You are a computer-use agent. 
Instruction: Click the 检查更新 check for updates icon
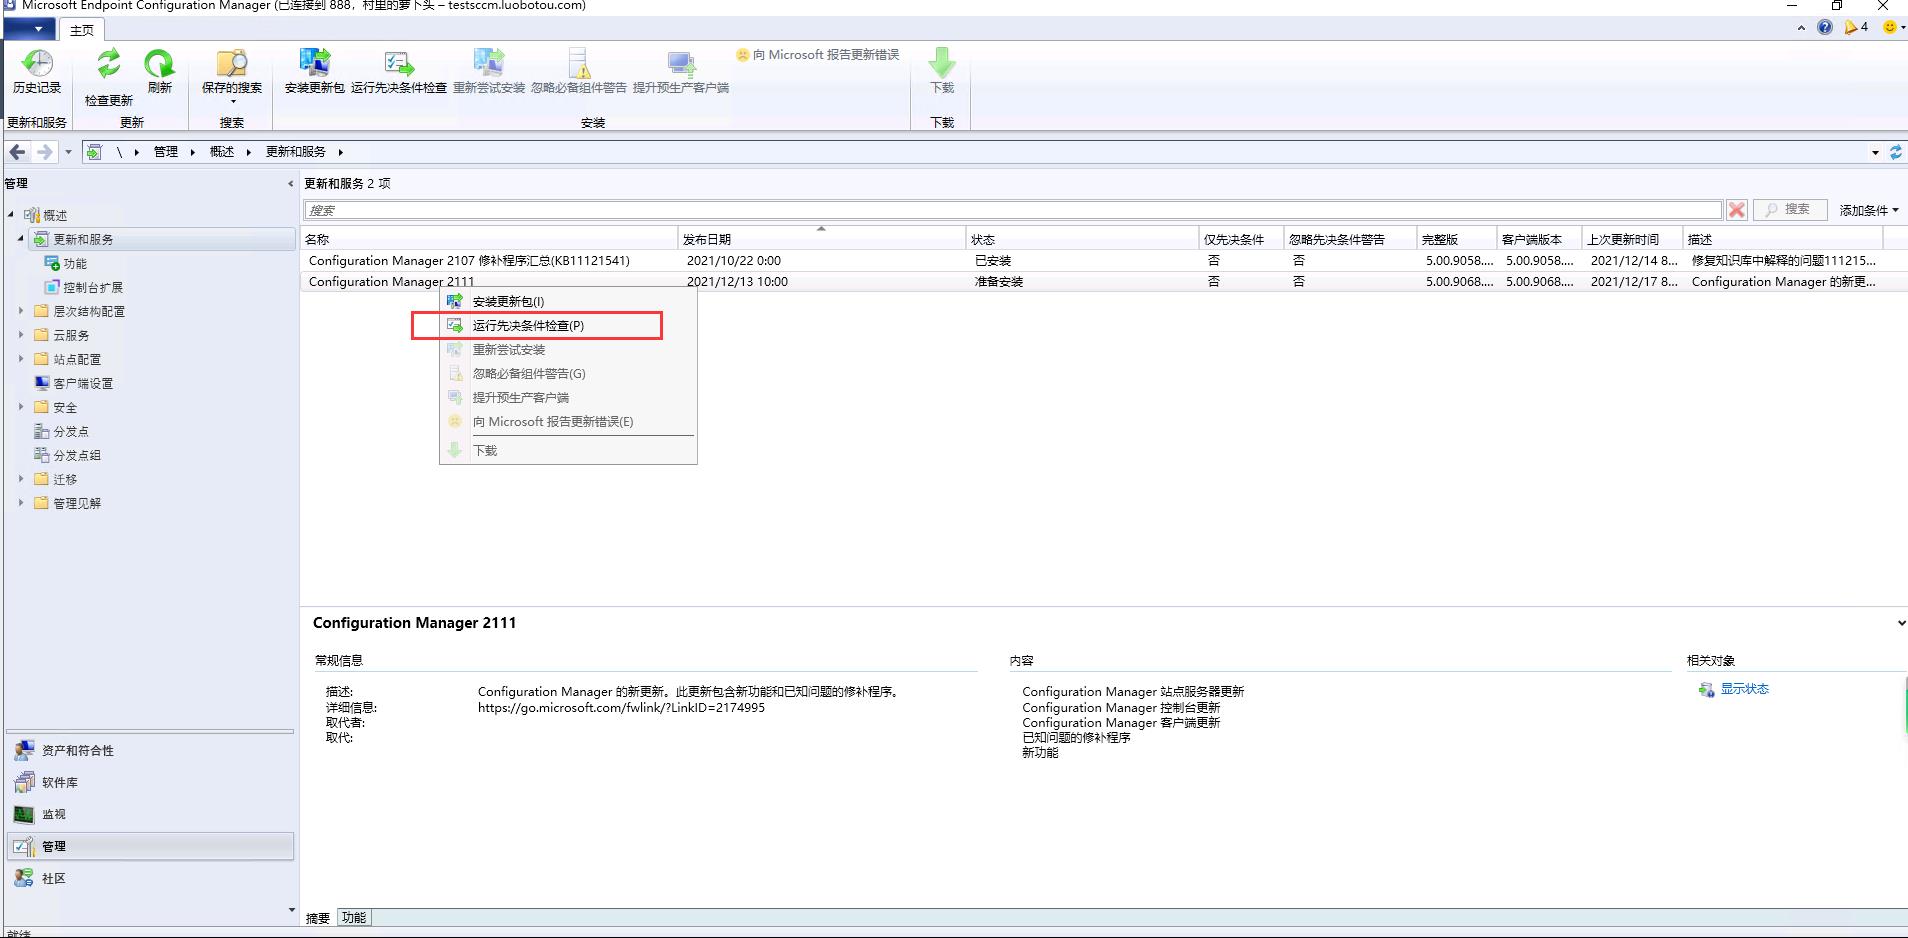tap(108, 77)
